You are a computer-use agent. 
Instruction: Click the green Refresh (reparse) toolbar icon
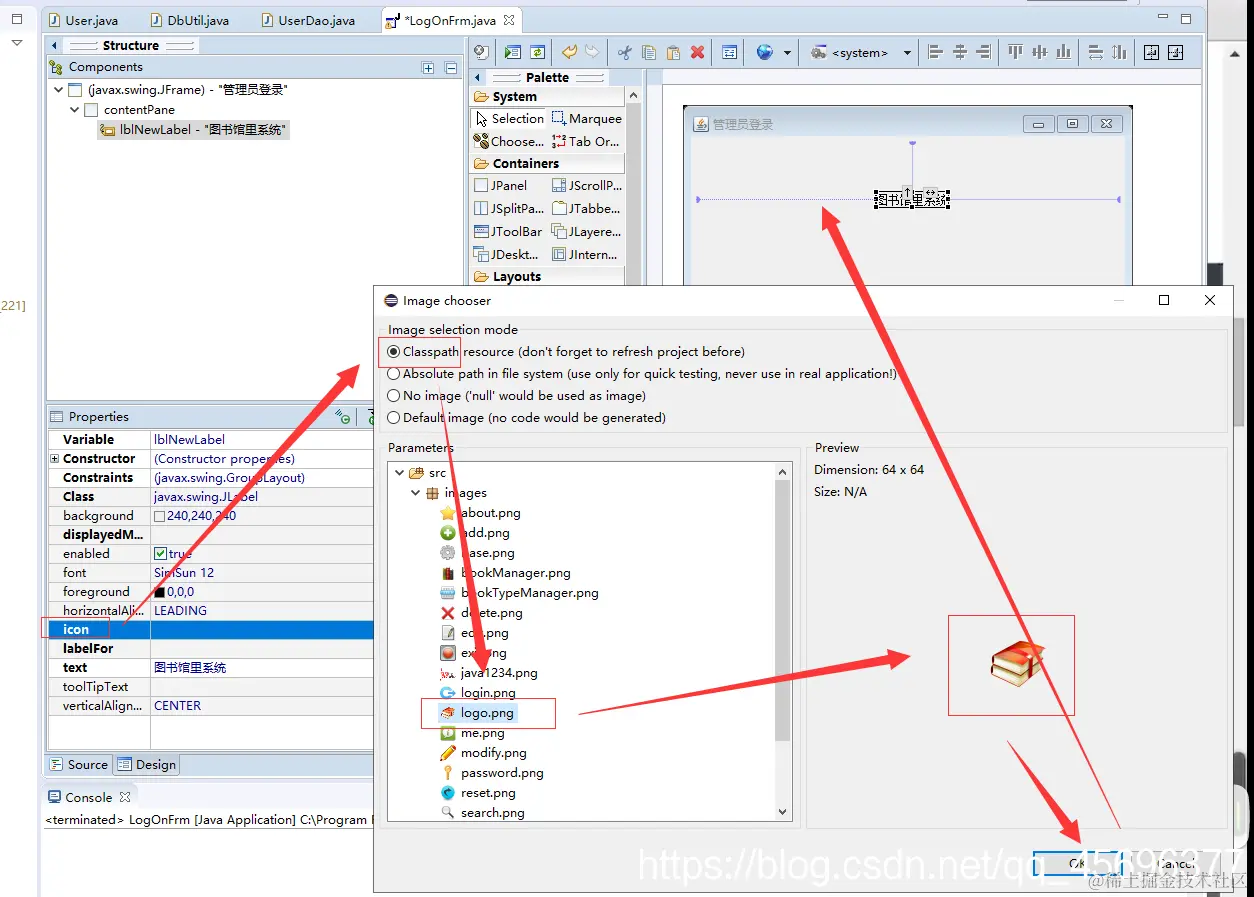coord(537,52)
